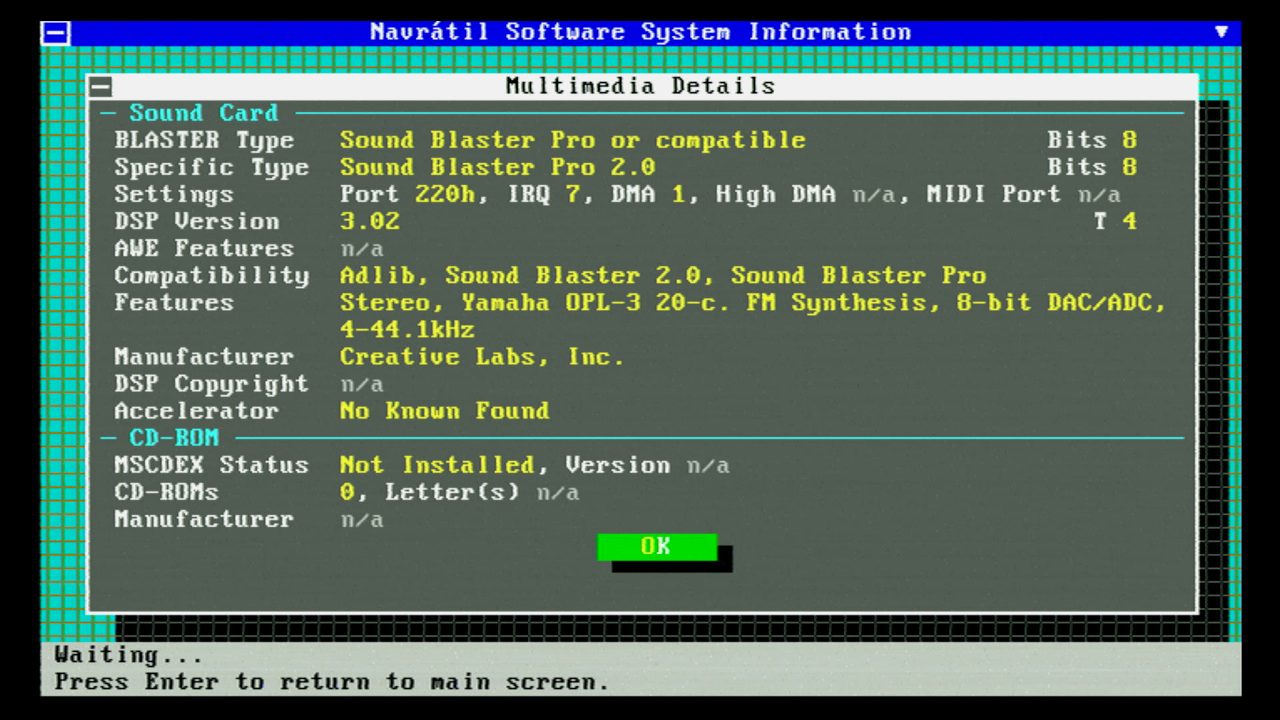The image size is (1280, 720).
Task: Click the Multimedia Details title bar
Action: 640,86
